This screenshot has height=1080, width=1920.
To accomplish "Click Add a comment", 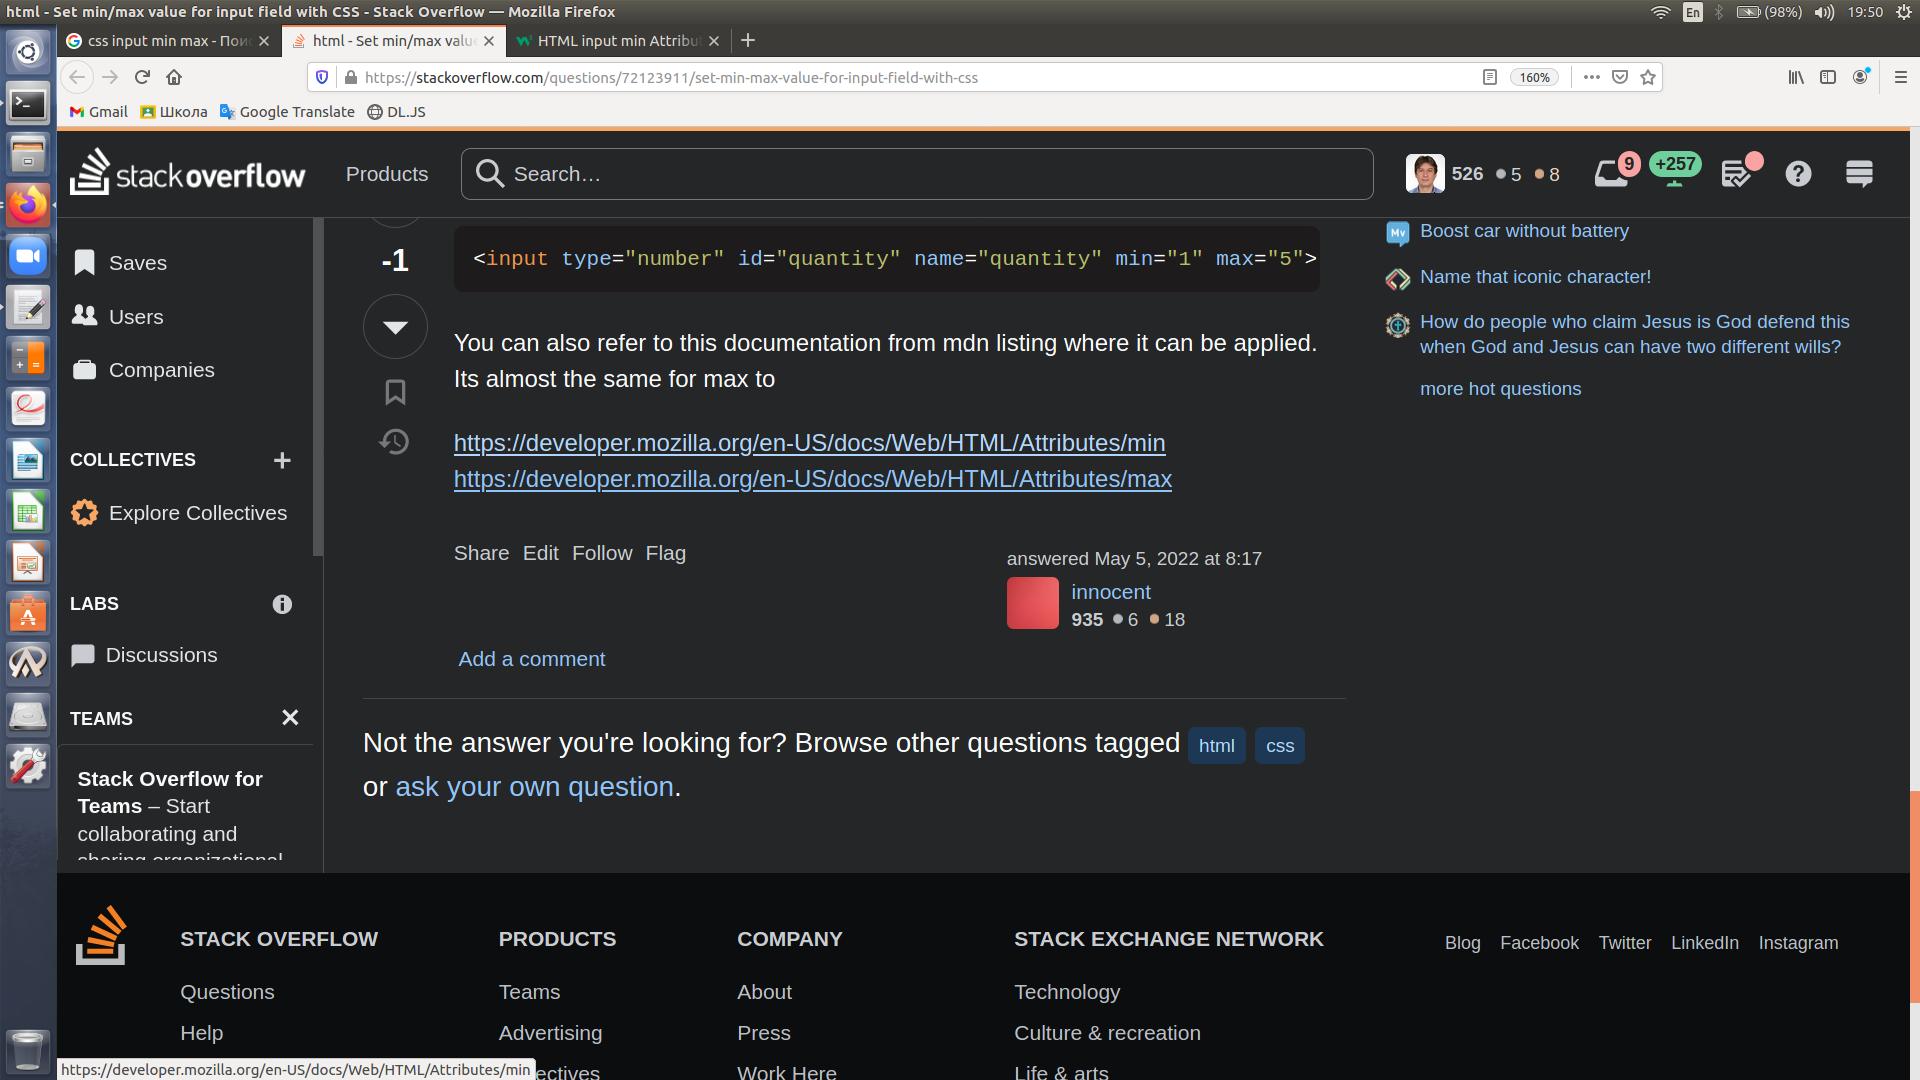I will coord(531,659).
